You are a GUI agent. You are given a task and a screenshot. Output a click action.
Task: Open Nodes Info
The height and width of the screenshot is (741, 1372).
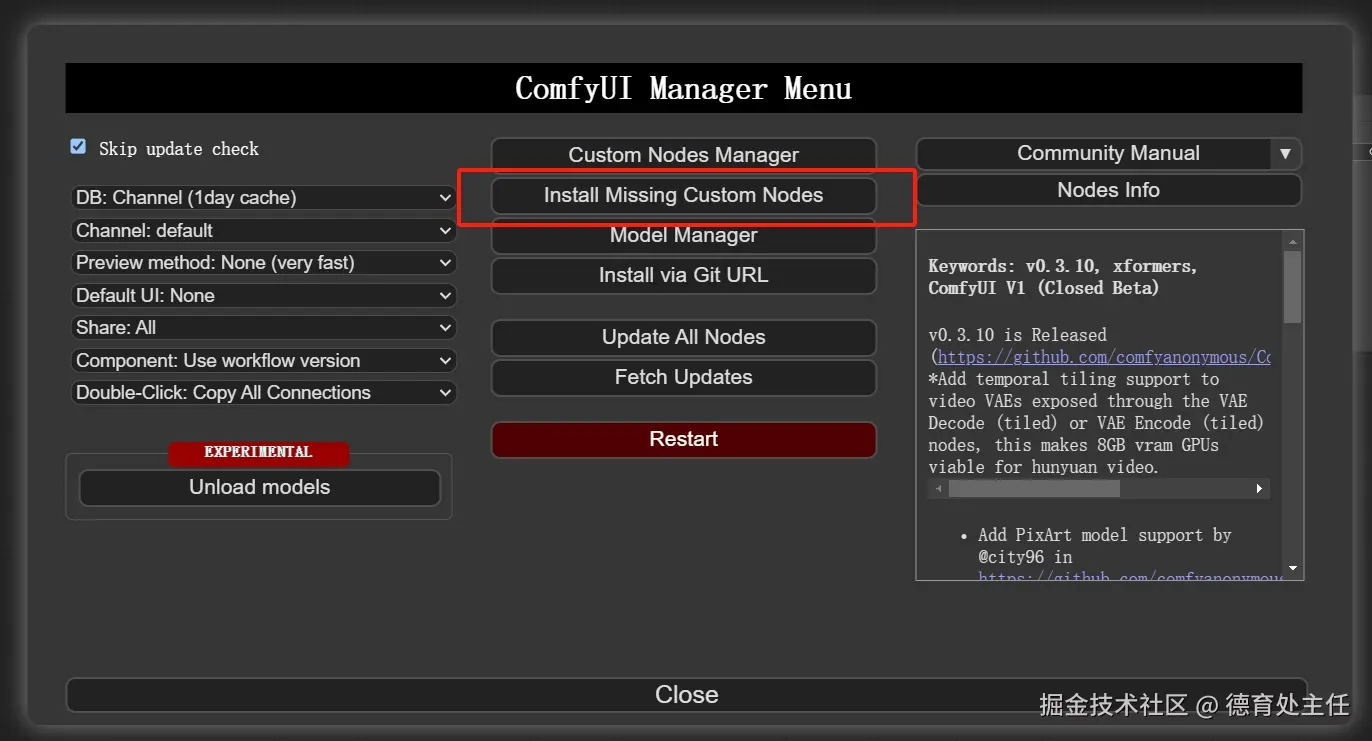click(x=1109, y=190)
